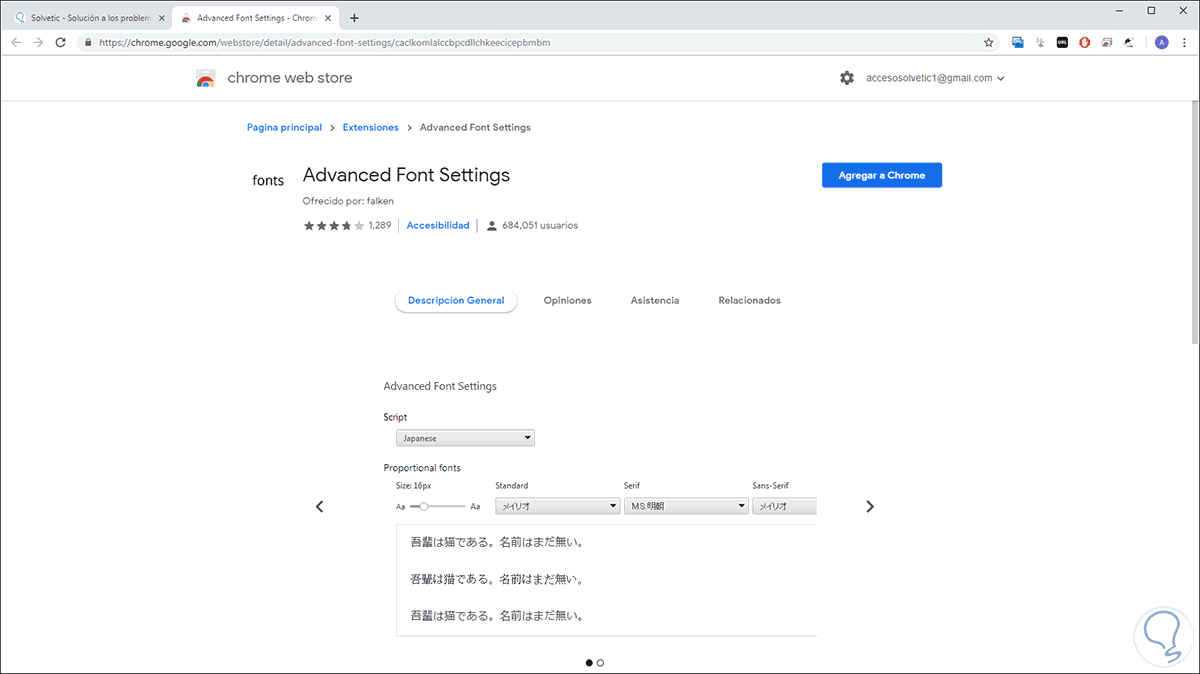Click the address bar URL
This screenshot has height=674, width=1200.
325,43
